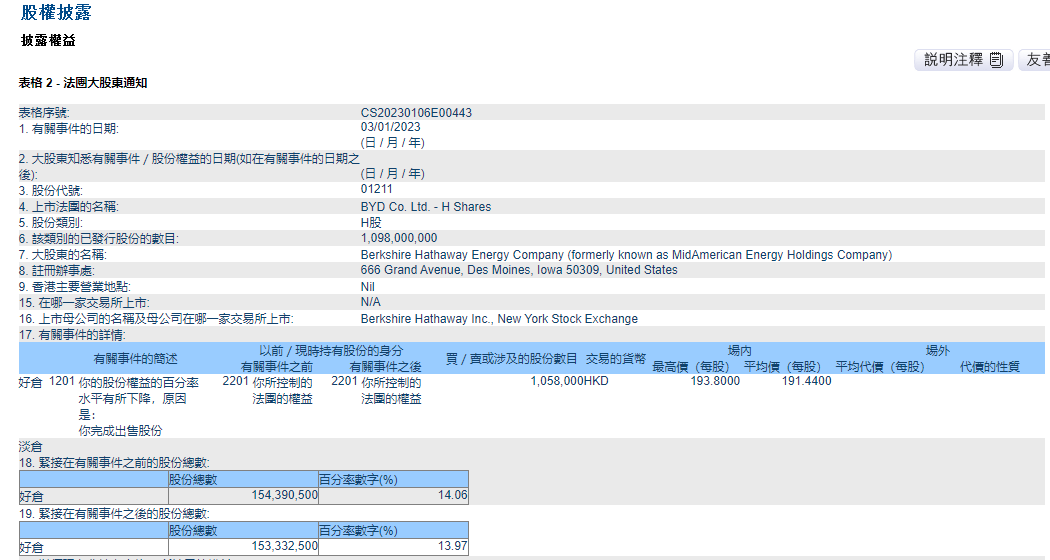Select pre-event percentage 14.06

(453, 495)
